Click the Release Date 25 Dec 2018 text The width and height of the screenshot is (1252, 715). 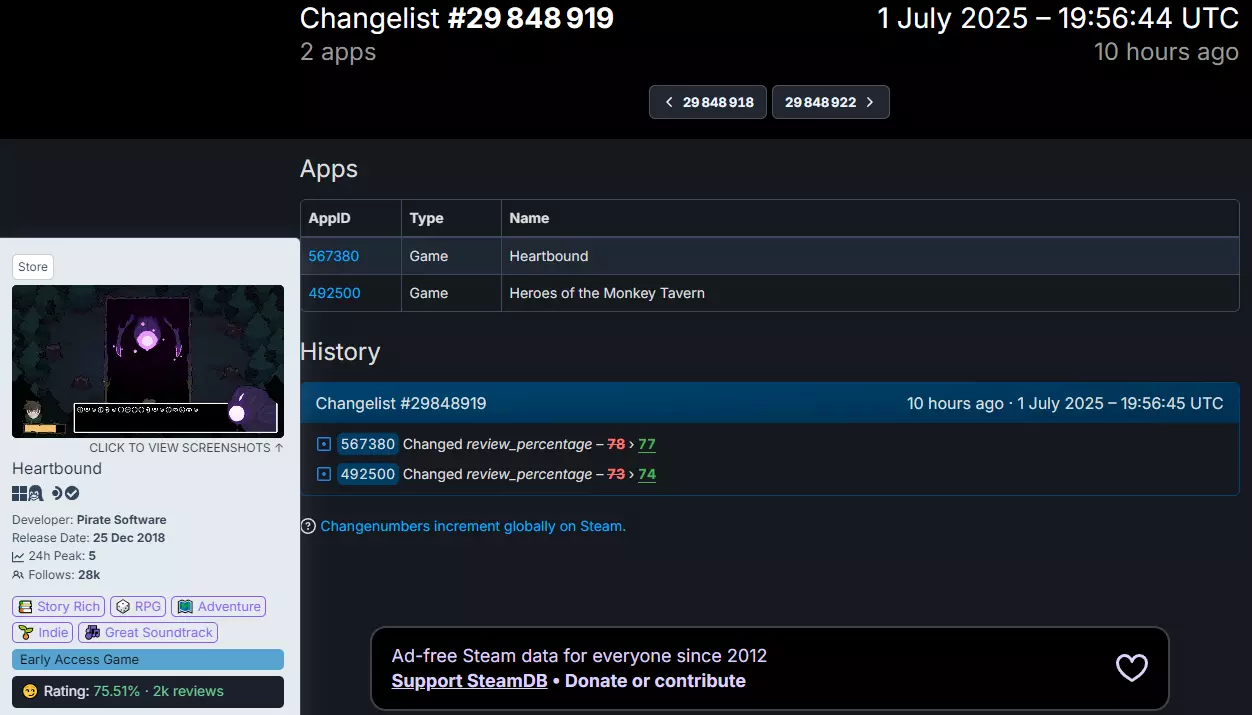pyautogui.click(x=89, y=538)
